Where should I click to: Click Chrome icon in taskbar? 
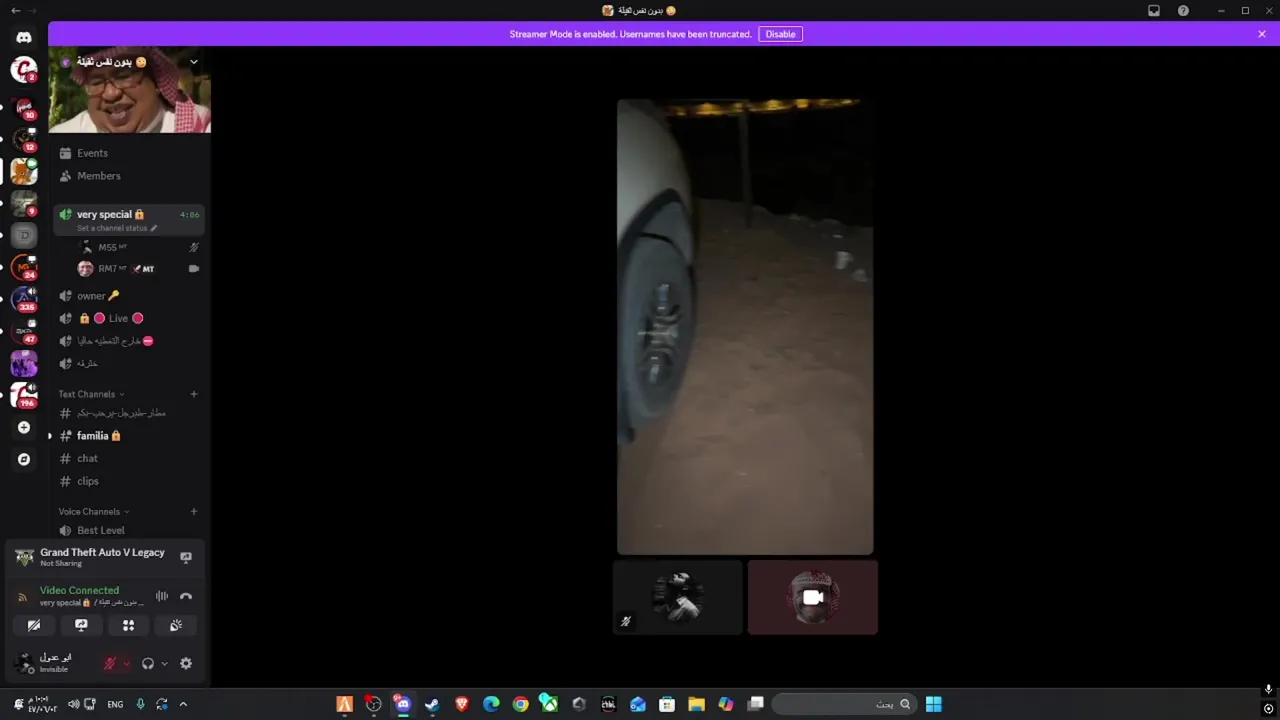pos(520,704)
